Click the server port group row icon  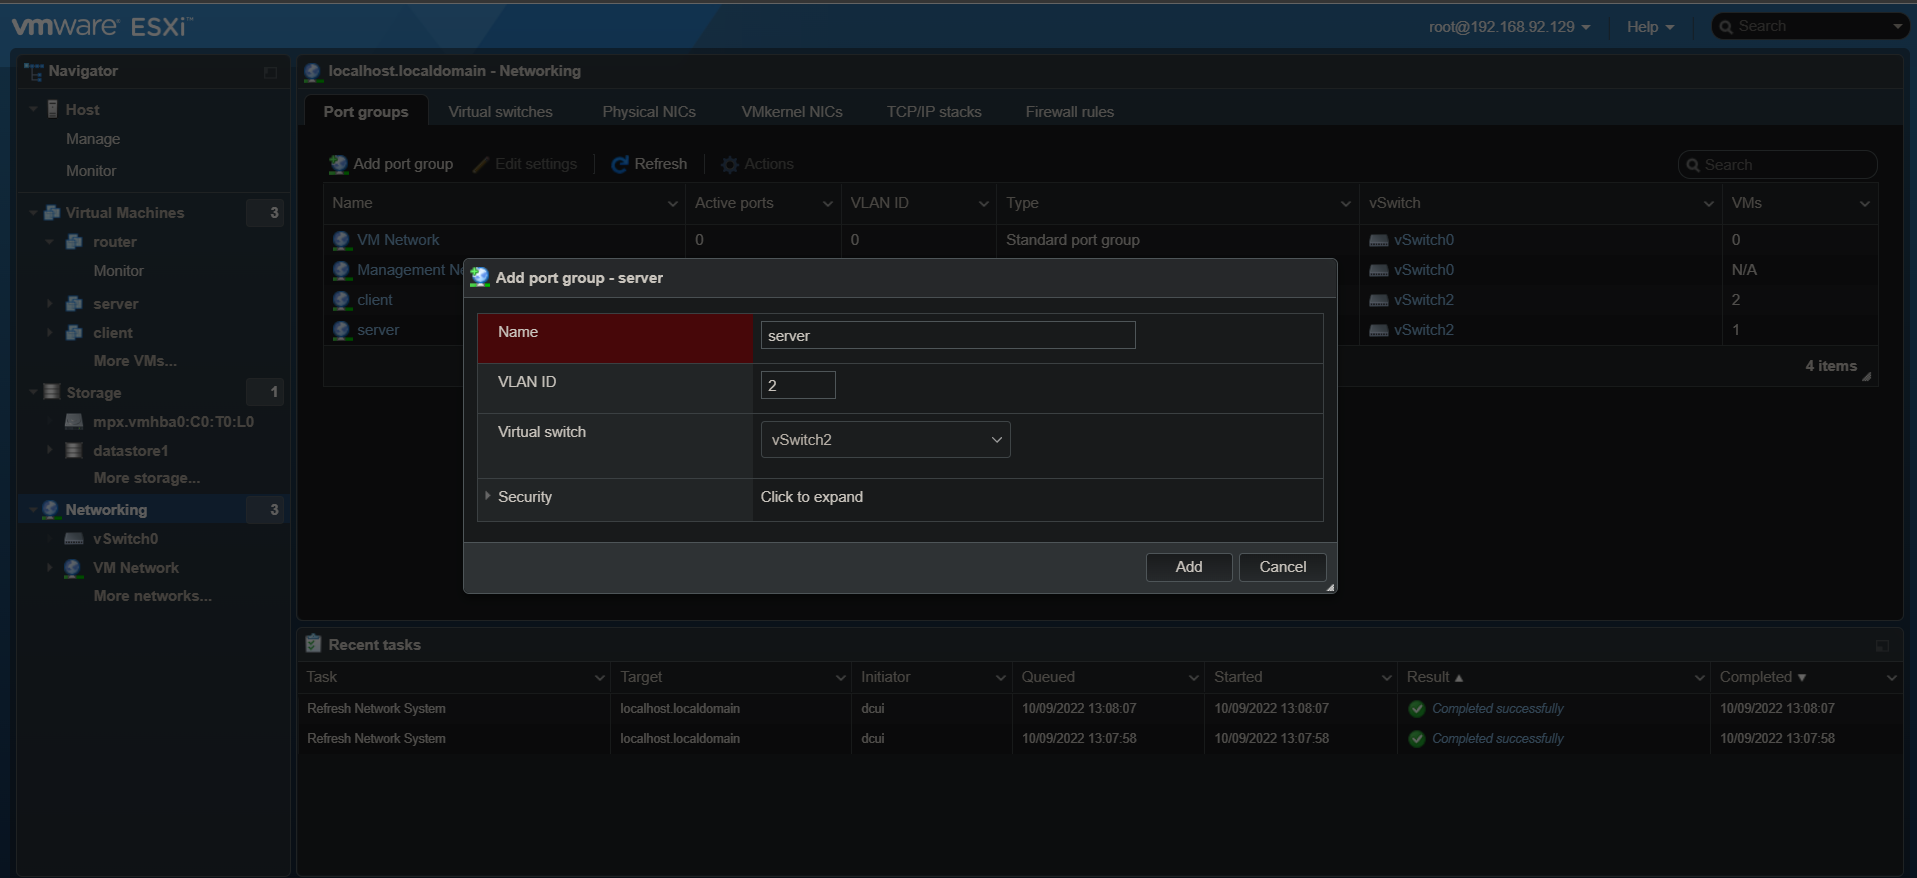click(x=341, y=330)
